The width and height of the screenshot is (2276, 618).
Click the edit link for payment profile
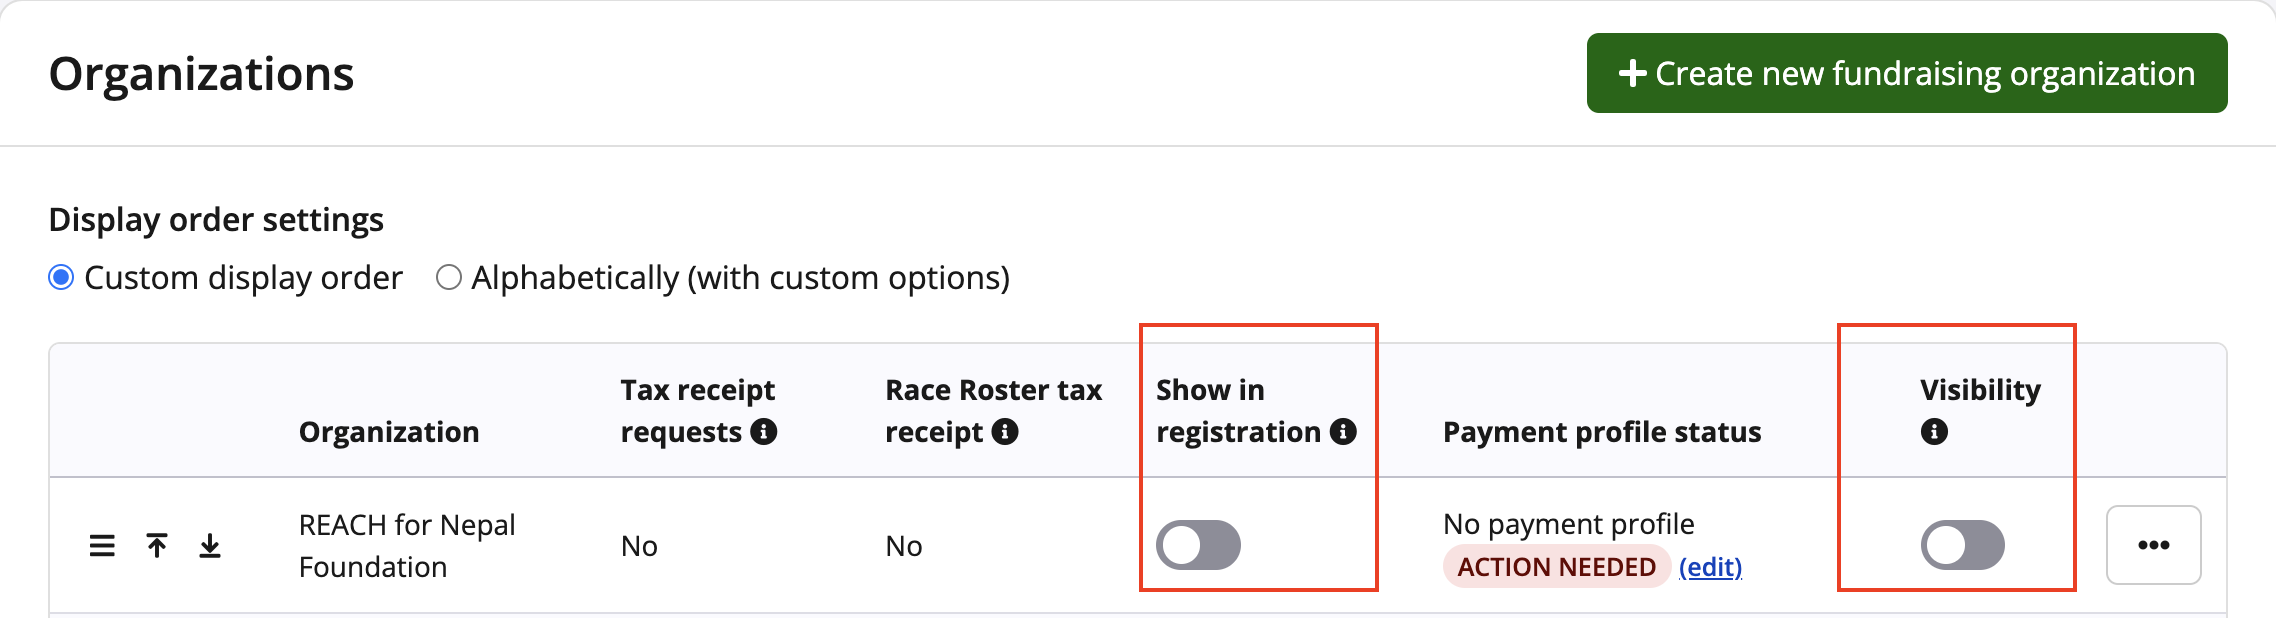tap(1710, 567)
